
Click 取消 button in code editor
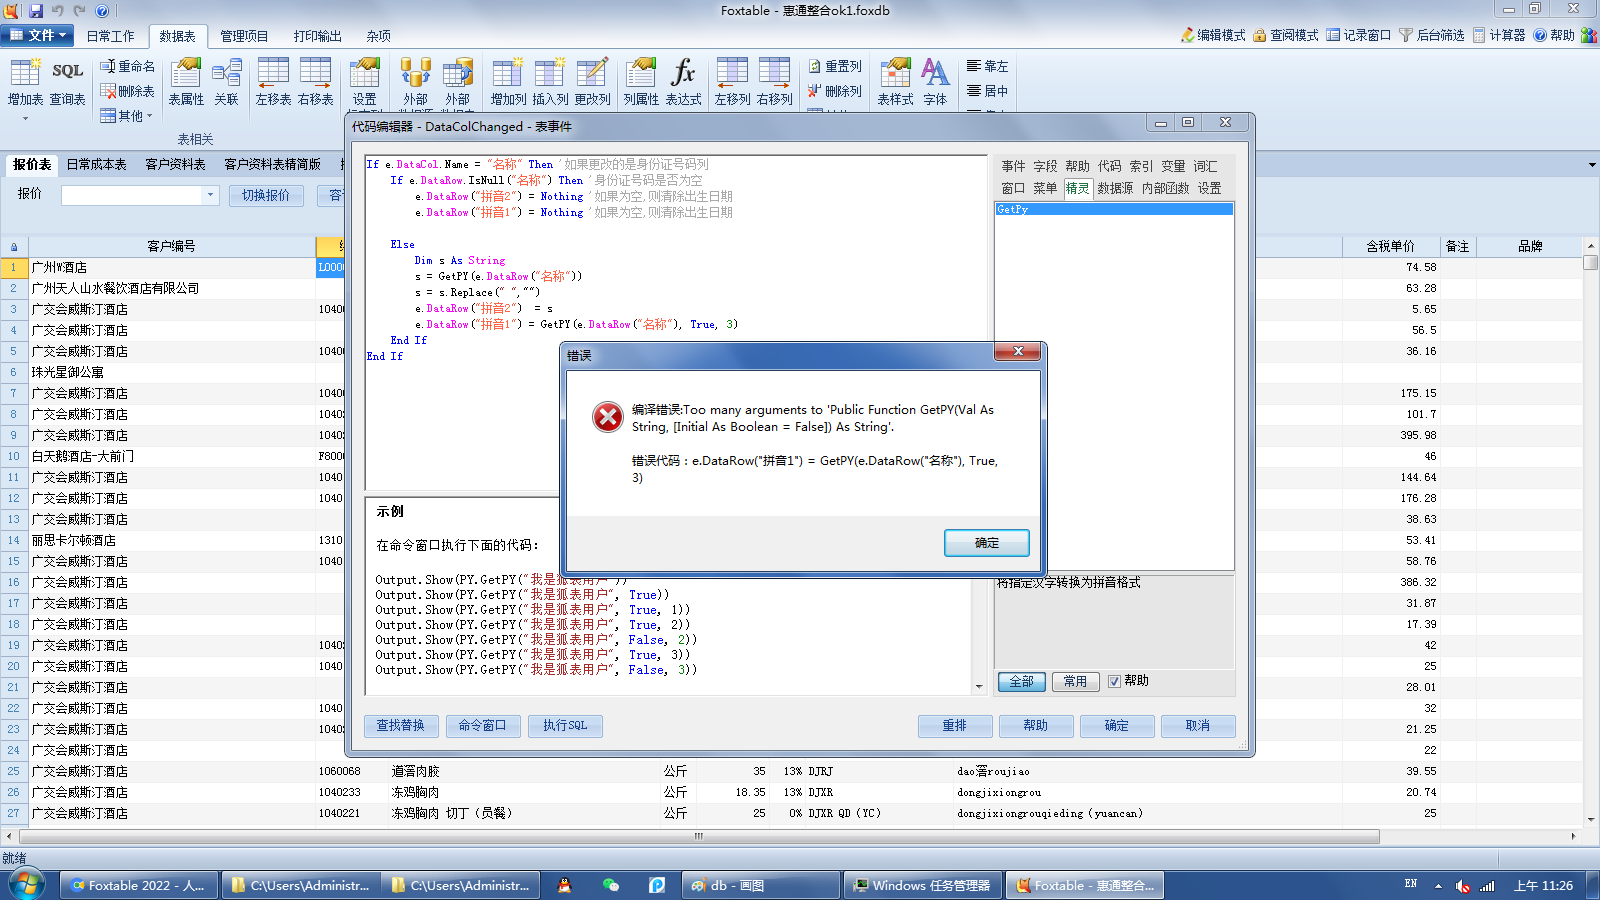coord(1198,726)
